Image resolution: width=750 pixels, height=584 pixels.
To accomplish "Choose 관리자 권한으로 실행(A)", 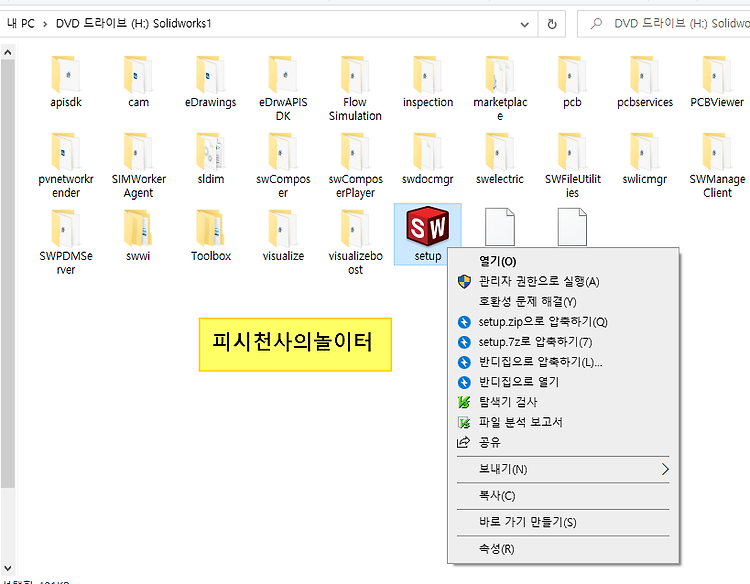I will click(x=563, y=281).
